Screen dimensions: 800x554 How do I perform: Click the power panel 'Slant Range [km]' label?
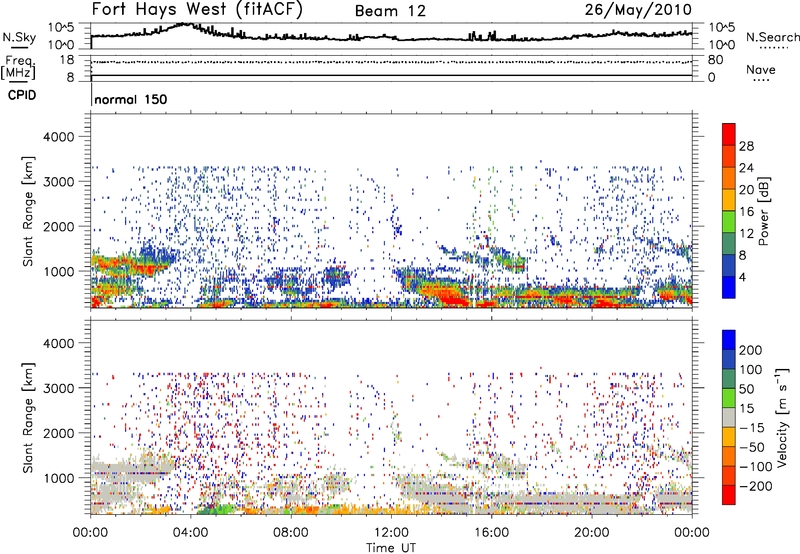[x=28, y=211]
